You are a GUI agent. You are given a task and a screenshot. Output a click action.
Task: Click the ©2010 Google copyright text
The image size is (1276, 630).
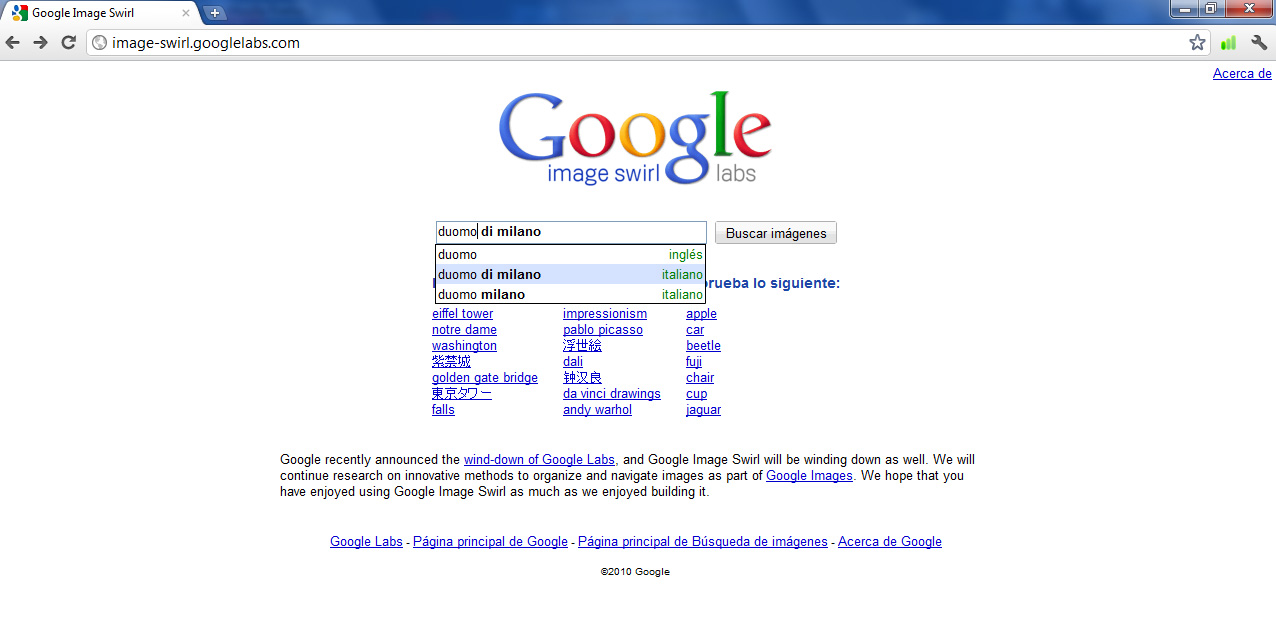(635, 572)
